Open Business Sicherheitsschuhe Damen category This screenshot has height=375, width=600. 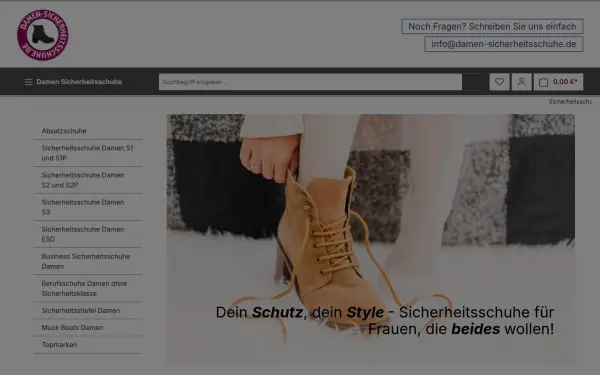88,261
